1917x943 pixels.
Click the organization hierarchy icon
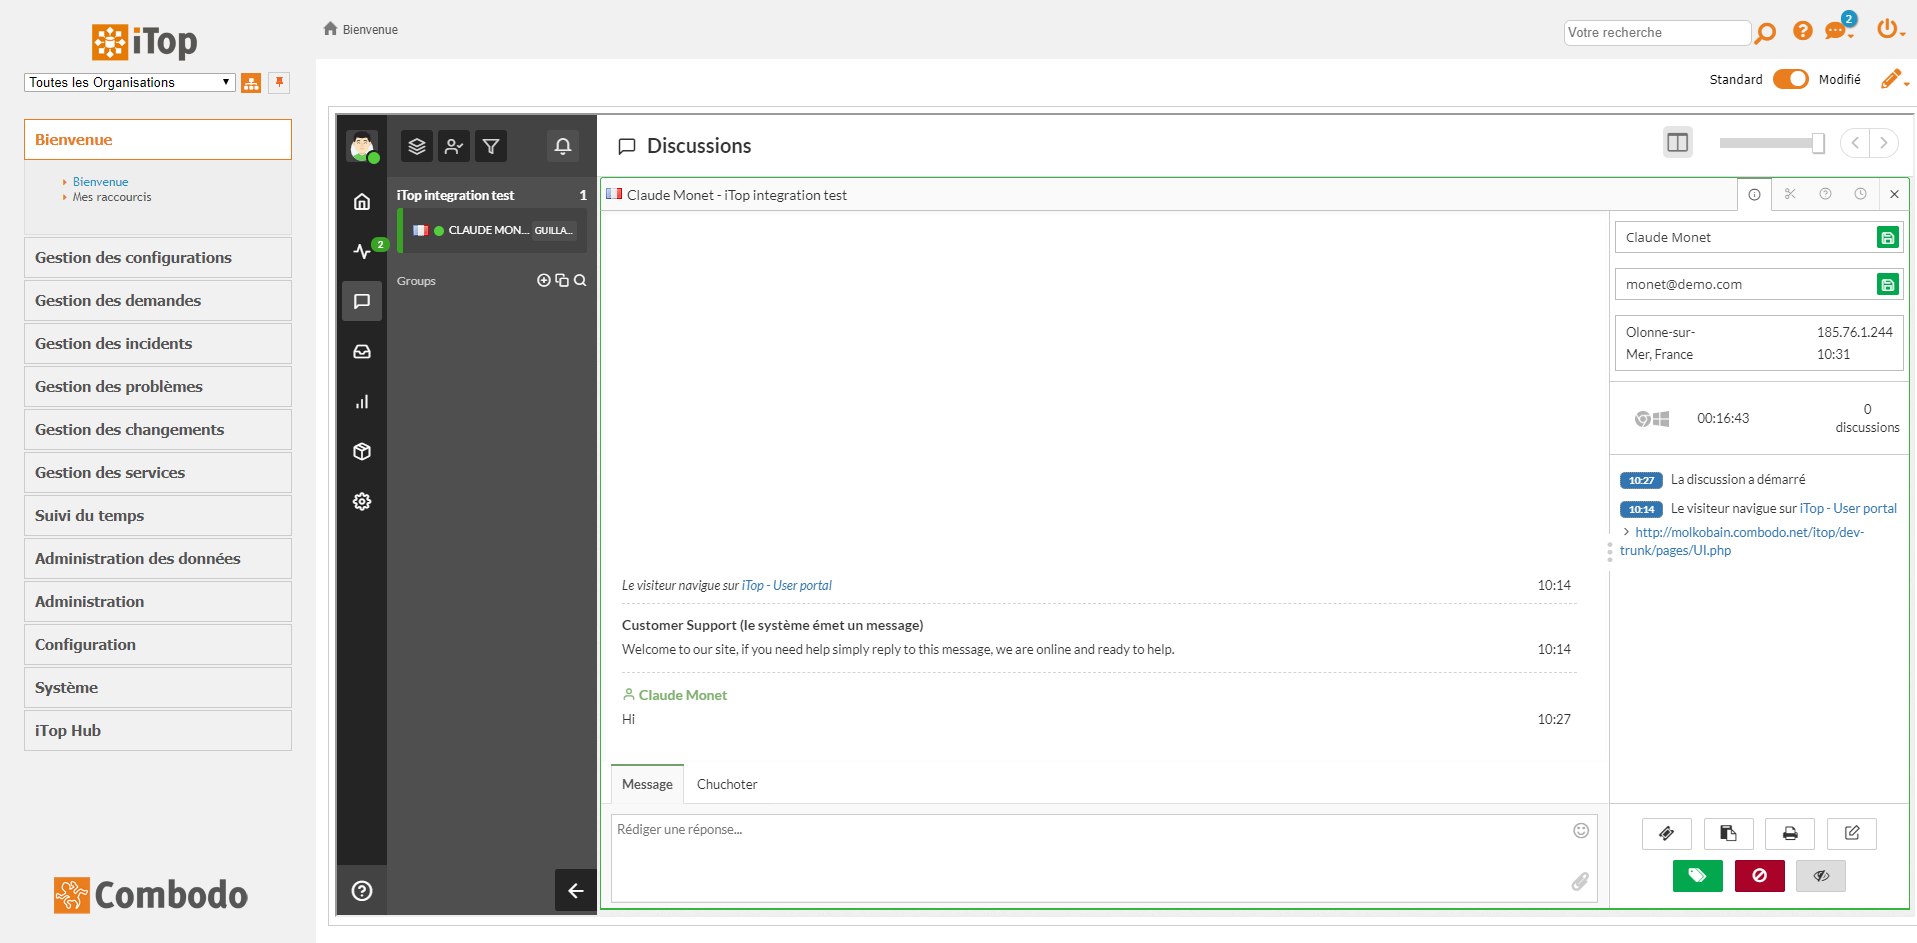coord(251,83)
